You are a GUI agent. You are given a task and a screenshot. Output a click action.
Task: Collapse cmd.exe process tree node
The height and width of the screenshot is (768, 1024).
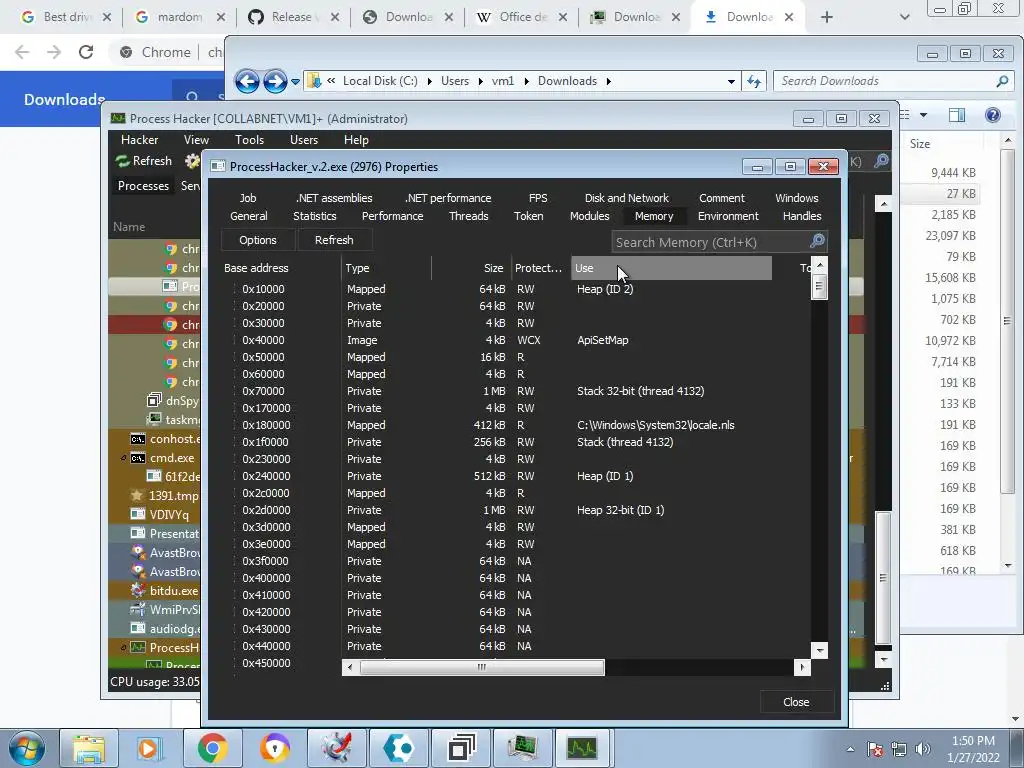coord(123,458)
